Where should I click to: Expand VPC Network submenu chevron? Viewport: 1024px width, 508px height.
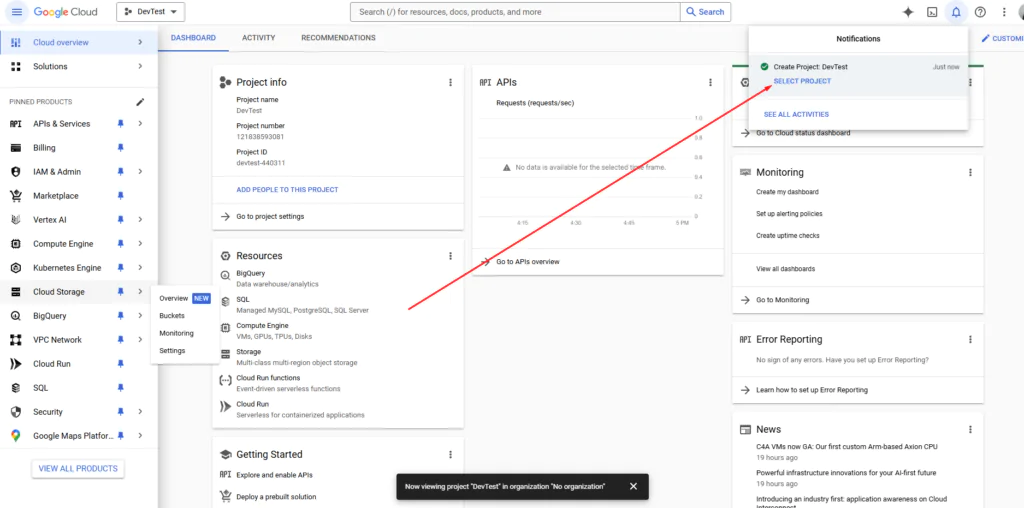140,340
